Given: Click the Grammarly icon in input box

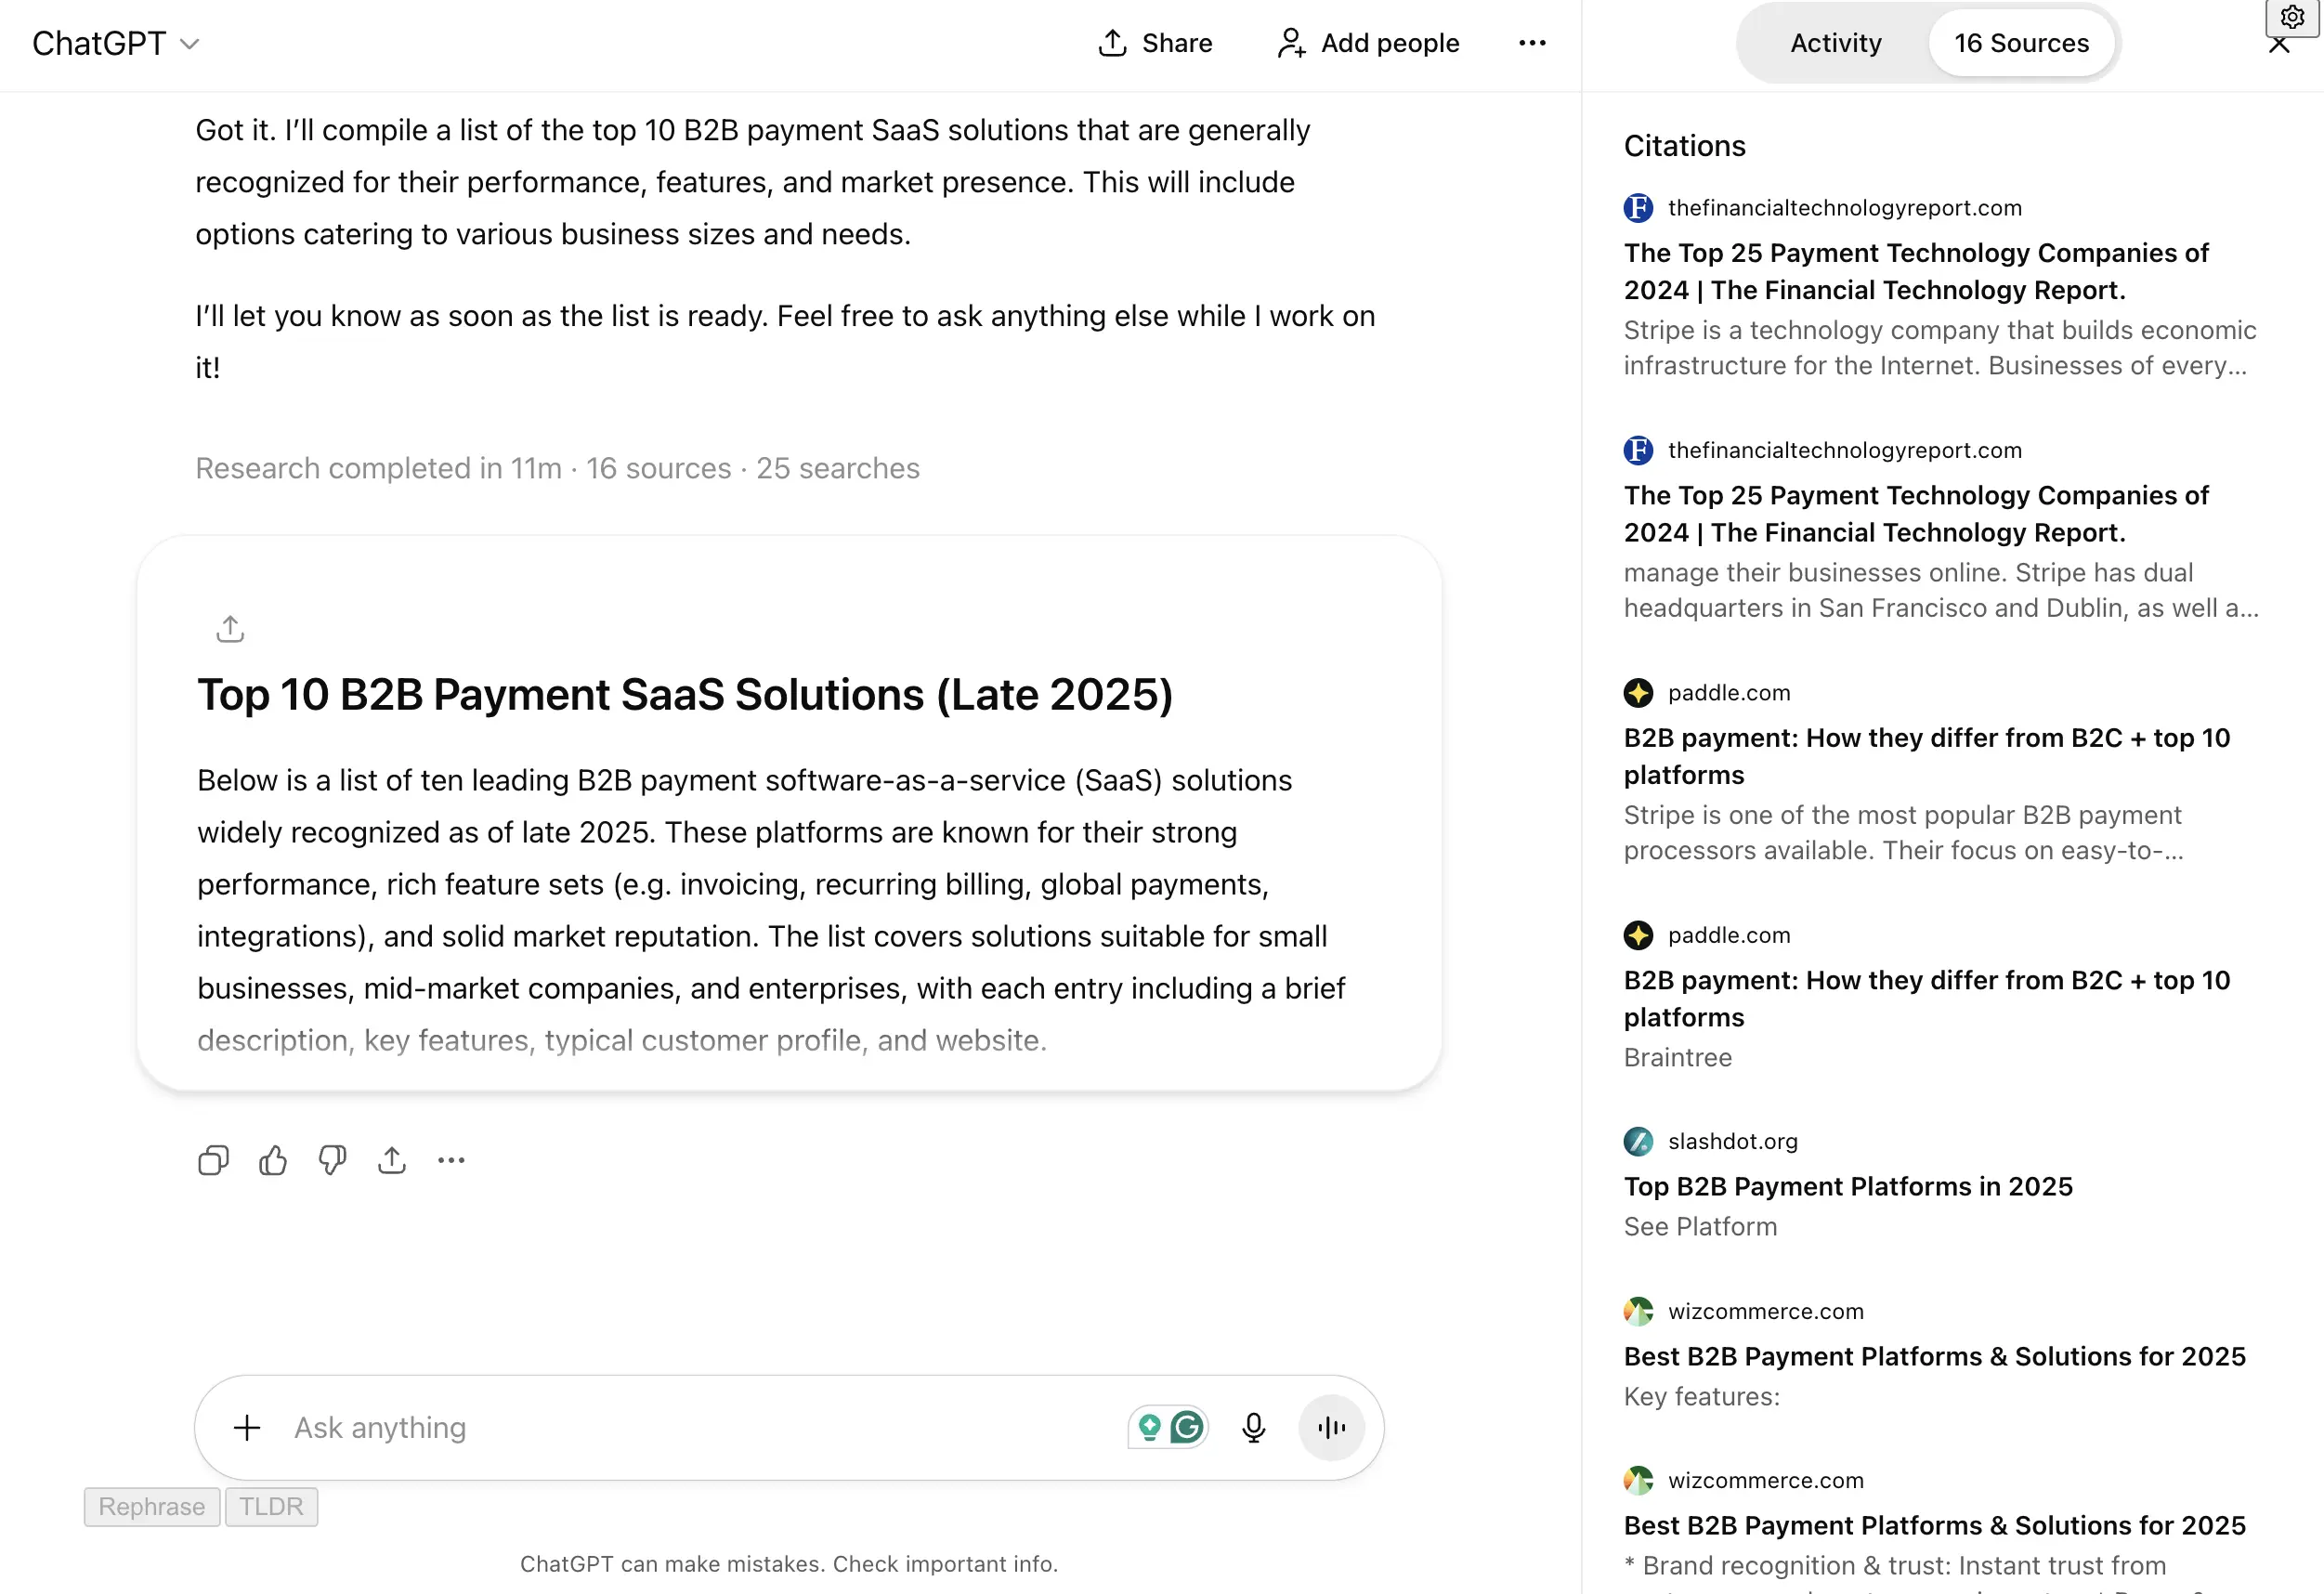Looking at the screenshot, I should [x=1187, y=1427].
